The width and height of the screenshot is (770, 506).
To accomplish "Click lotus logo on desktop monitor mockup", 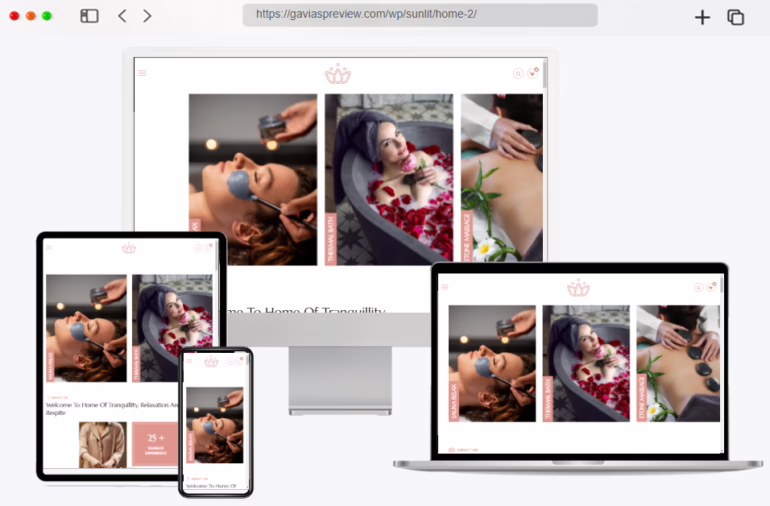I will click(338, 74).
